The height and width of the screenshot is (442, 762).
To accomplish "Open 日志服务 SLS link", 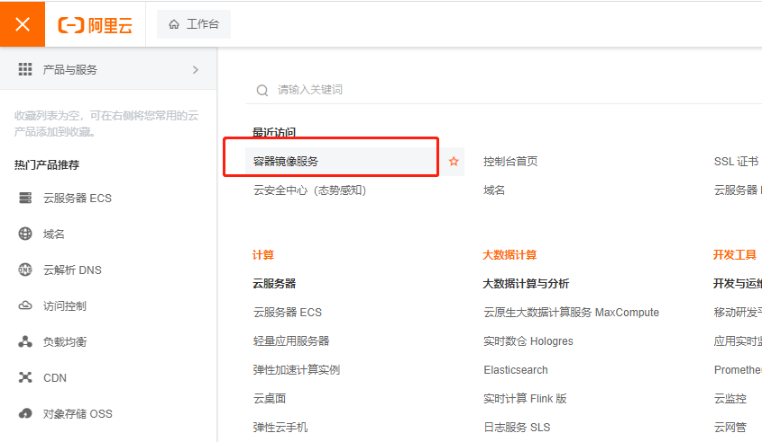I will coord(517,427).
